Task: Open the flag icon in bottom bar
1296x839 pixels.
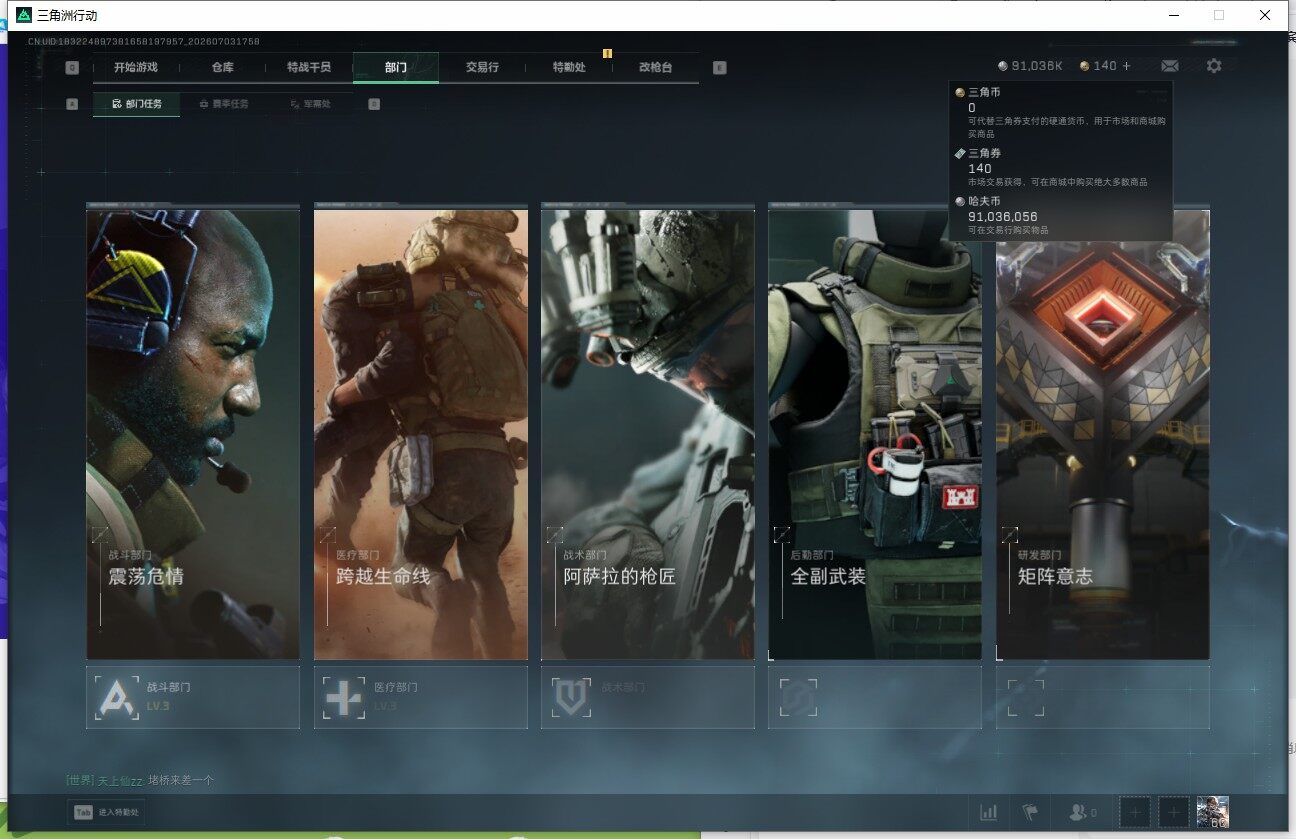Action: pyautogui.click(x=1029, y=813)
